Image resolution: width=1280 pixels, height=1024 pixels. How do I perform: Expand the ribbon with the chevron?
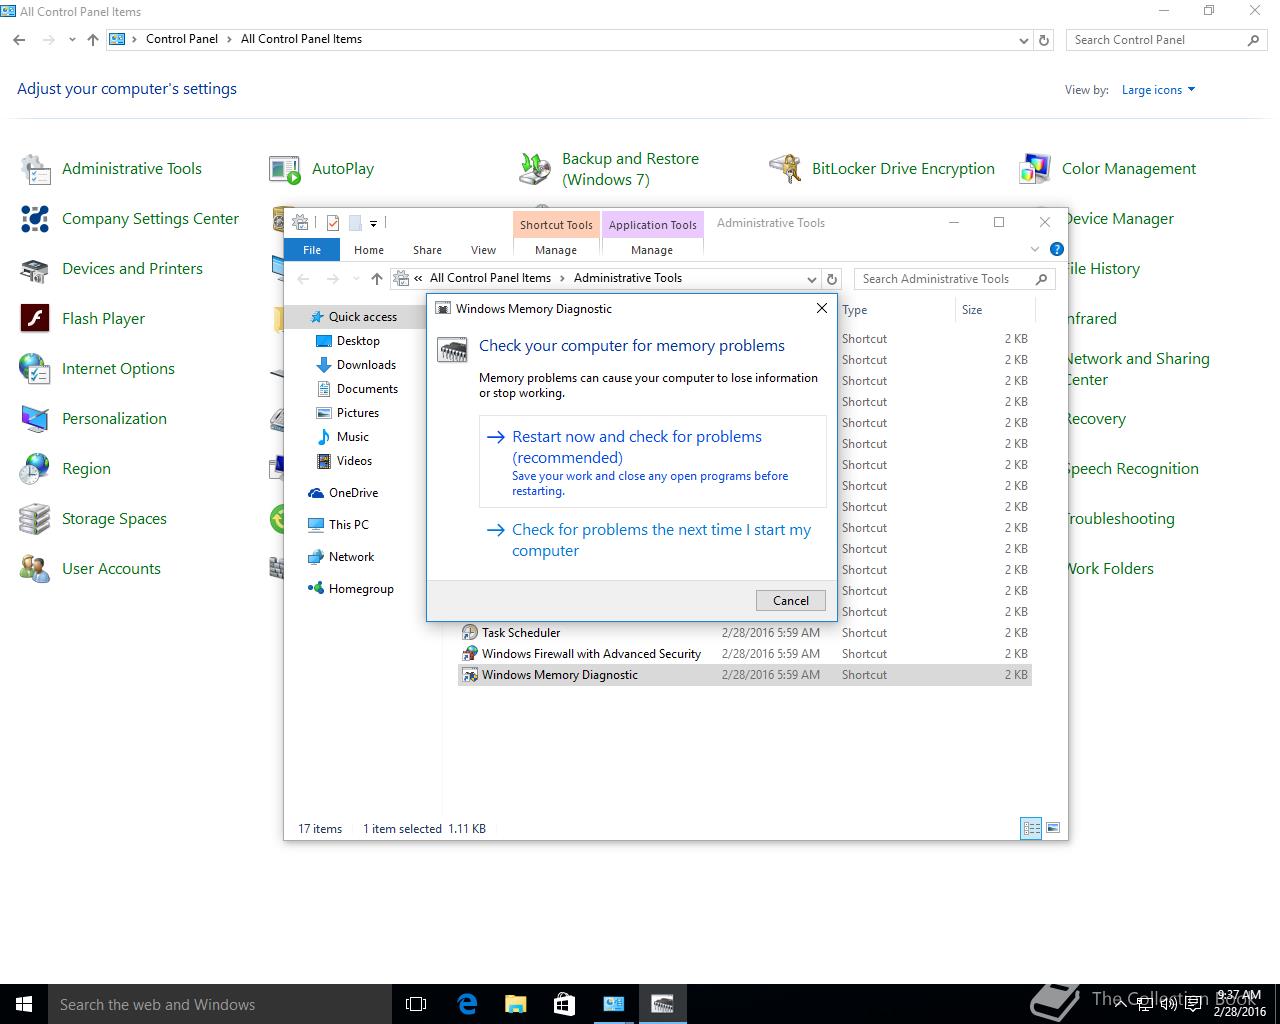point(1035,249)
